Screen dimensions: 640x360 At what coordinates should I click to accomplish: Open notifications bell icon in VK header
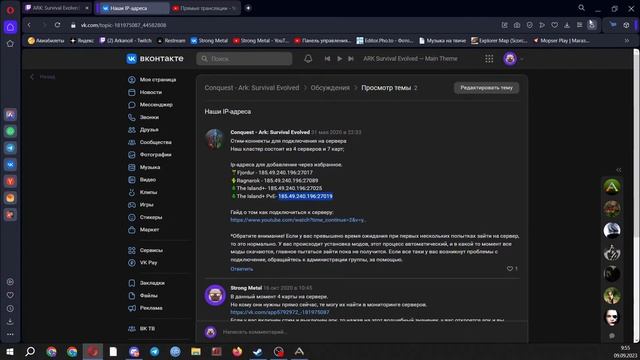coord(308,58)
